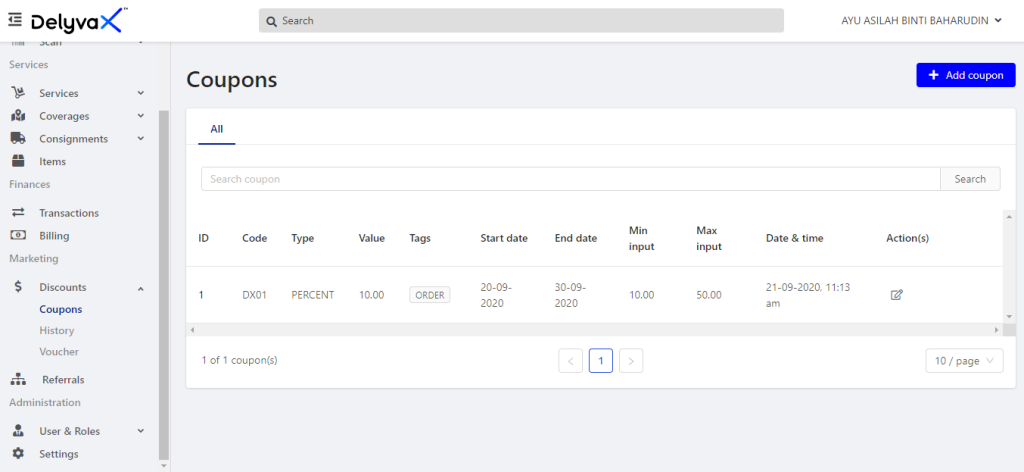Open Voucher under Discounts
Viewport: 1024px width, 472px height.
[x=59, y=351]
